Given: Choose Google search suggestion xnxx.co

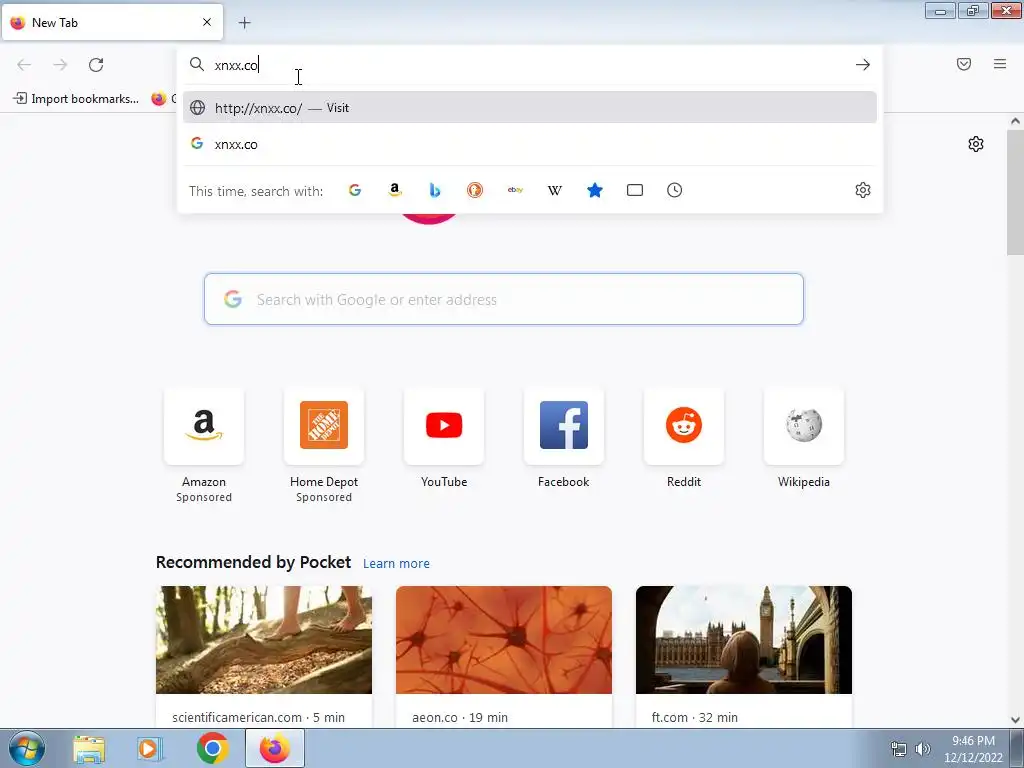Looking at the screenshot, I should pos(530,144).
